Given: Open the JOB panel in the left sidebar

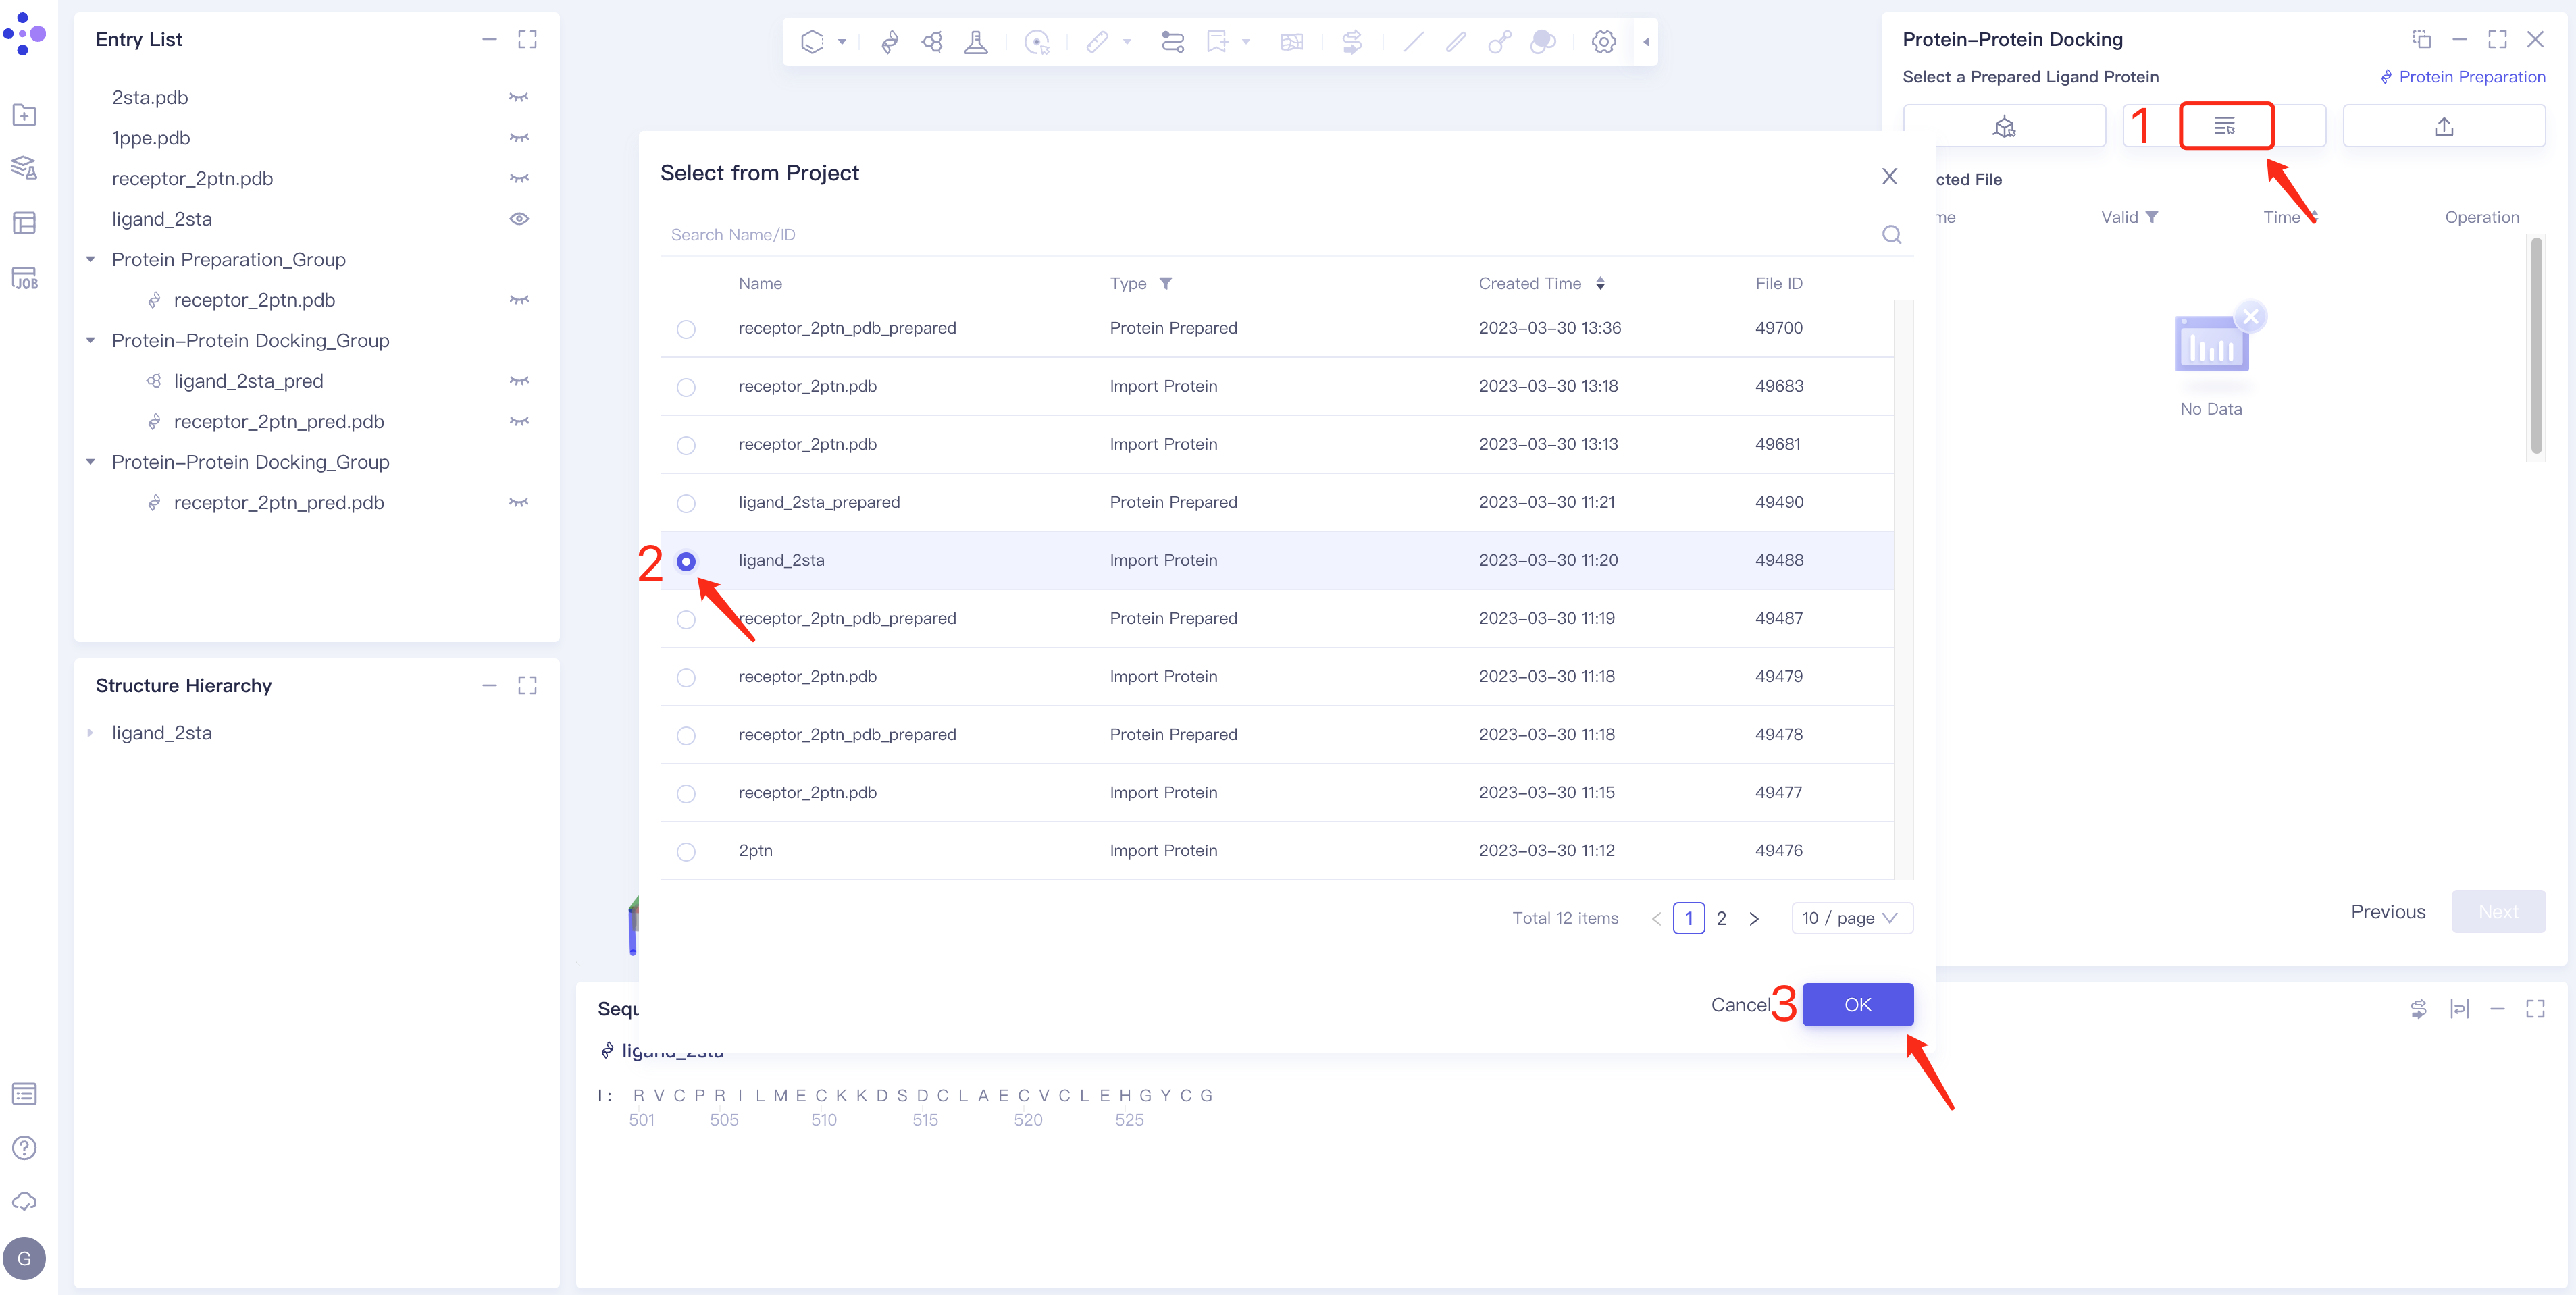Looking at the screenshot, I should click(x=25, y=278).
